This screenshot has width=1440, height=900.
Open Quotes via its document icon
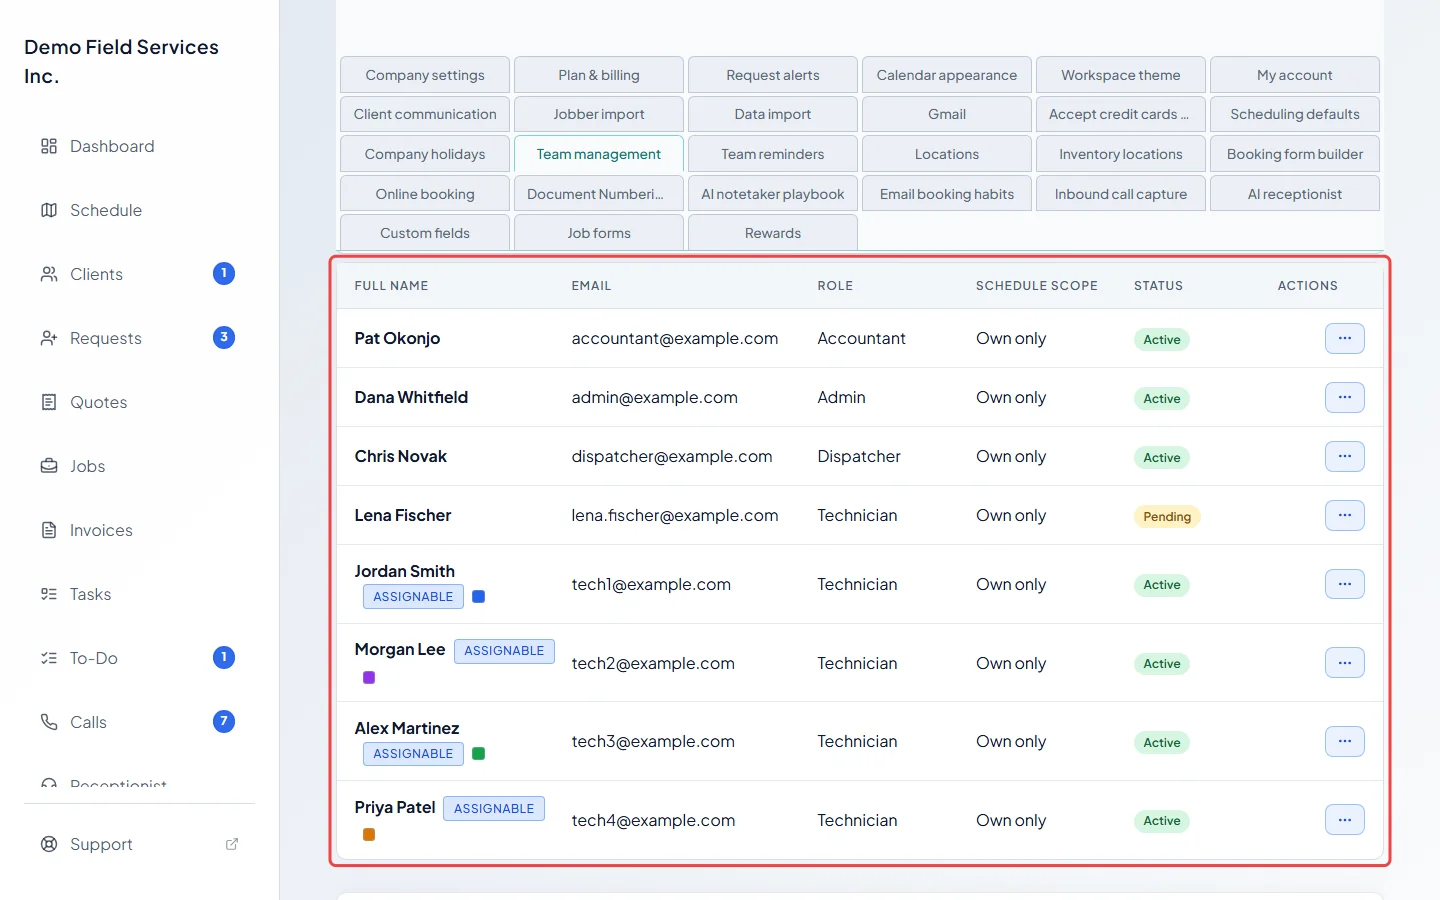click(49, 402)
